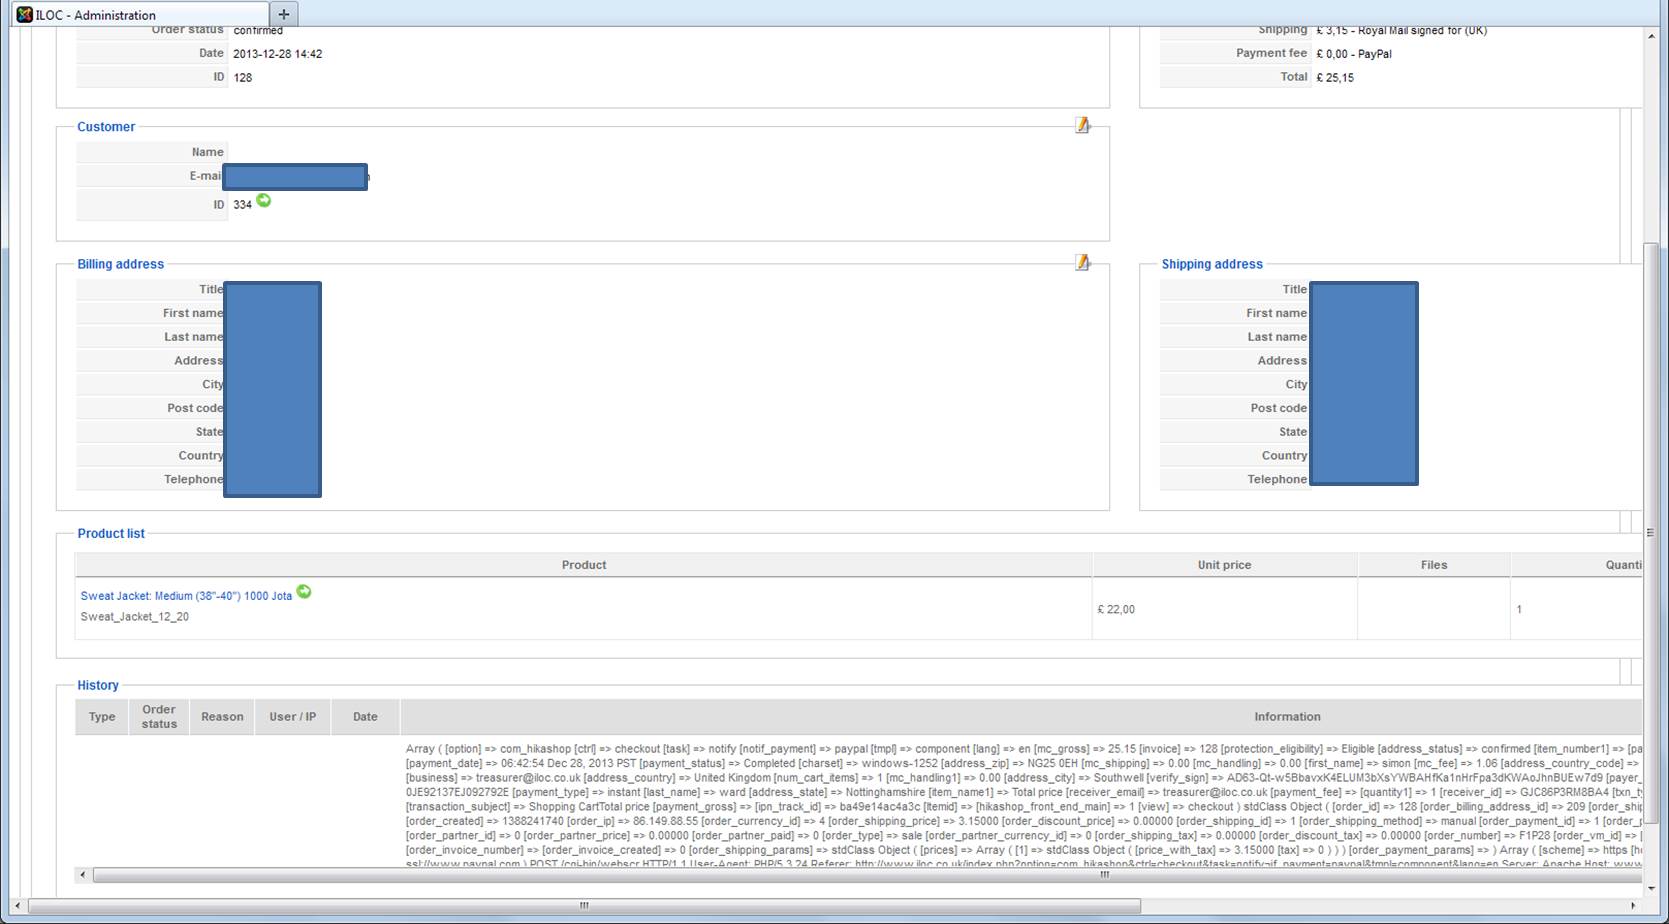Click the Order status column header in History
The width and height of the screenshot is (1669, 924).
pos(159,717)
